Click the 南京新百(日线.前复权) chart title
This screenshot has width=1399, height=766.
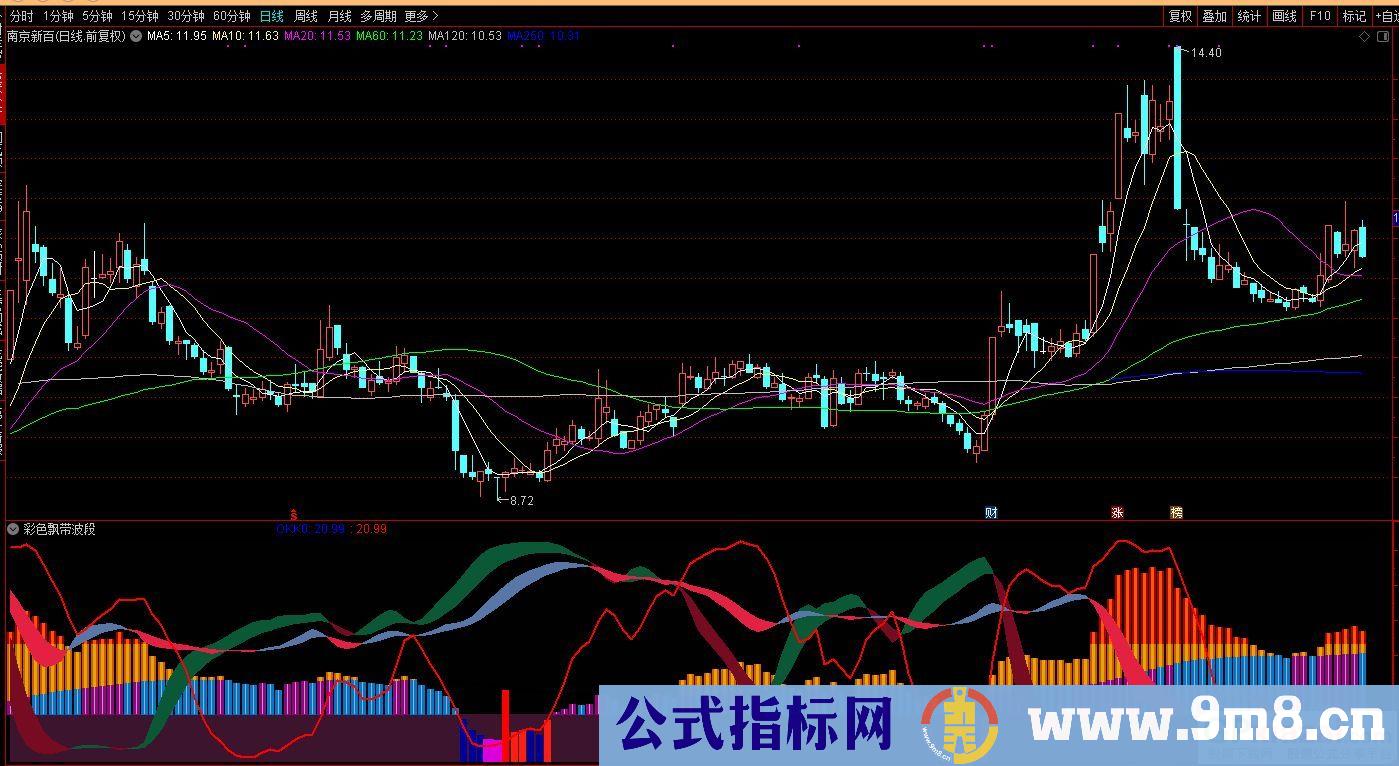[x=66, y=36]
